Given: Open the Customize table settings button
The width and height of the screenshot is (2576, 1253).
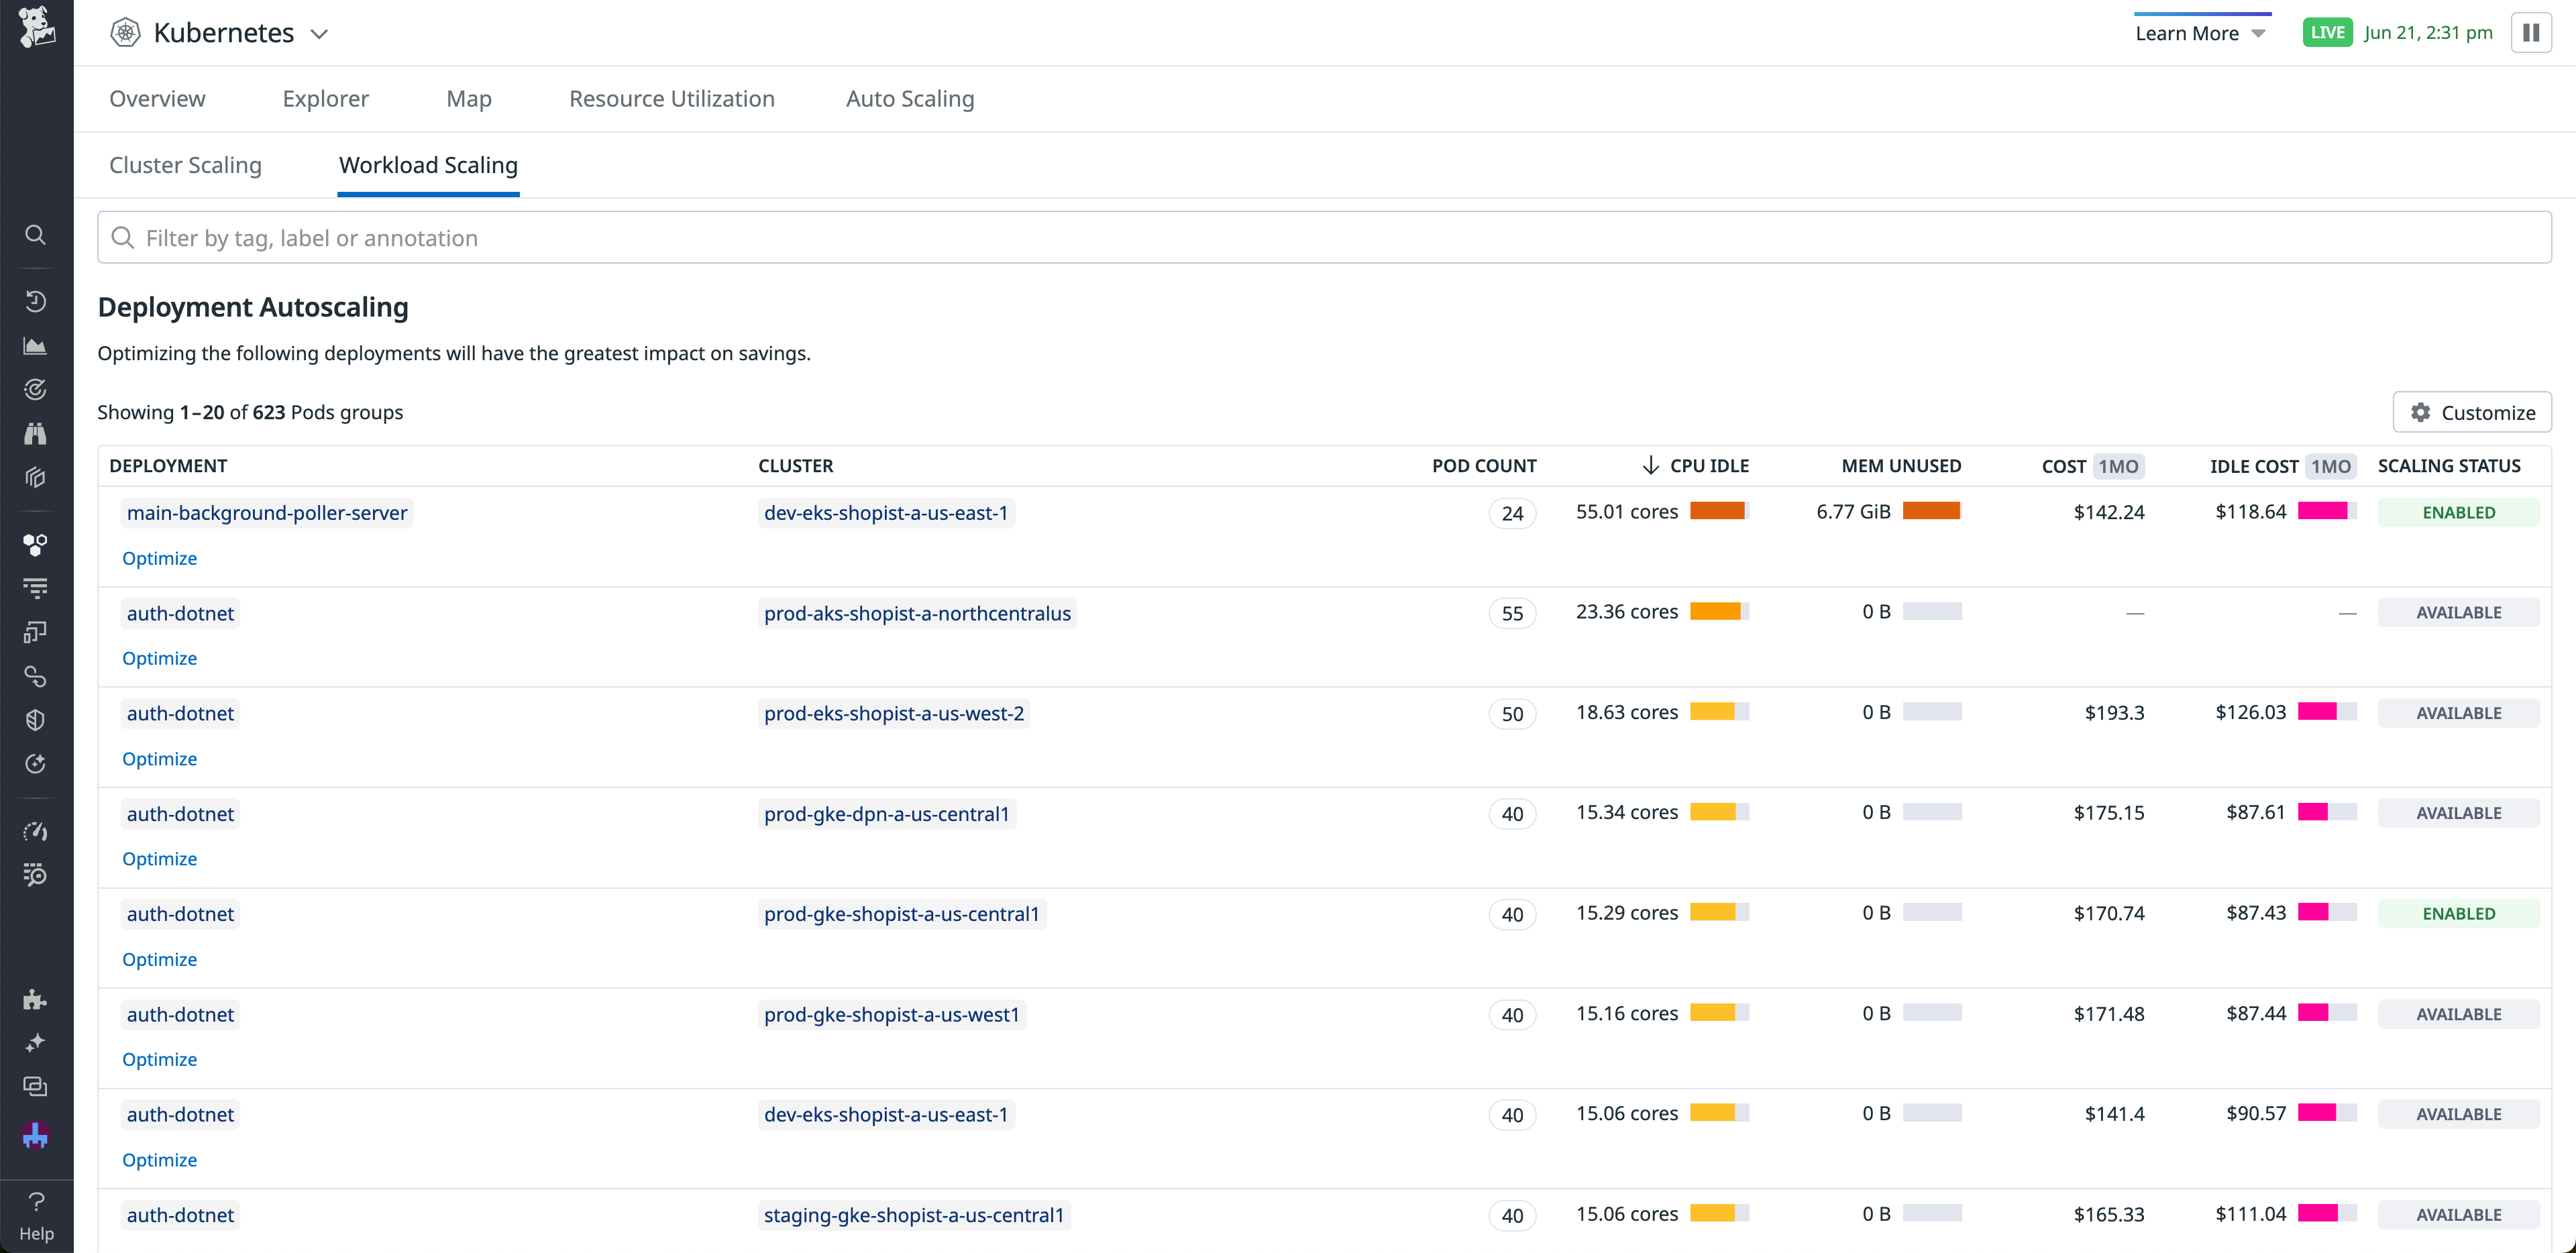Looking at the screenshot, I should (x=2472, y=411).
